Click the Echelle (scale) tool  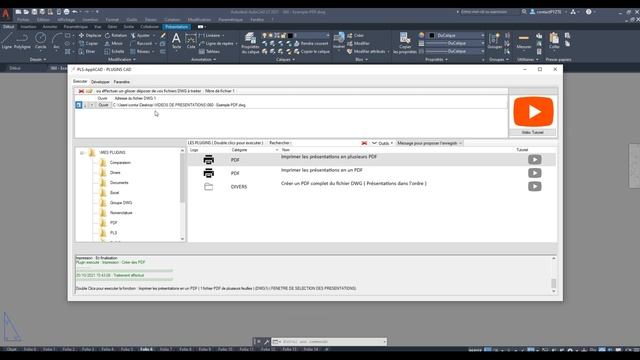[114, 51]
